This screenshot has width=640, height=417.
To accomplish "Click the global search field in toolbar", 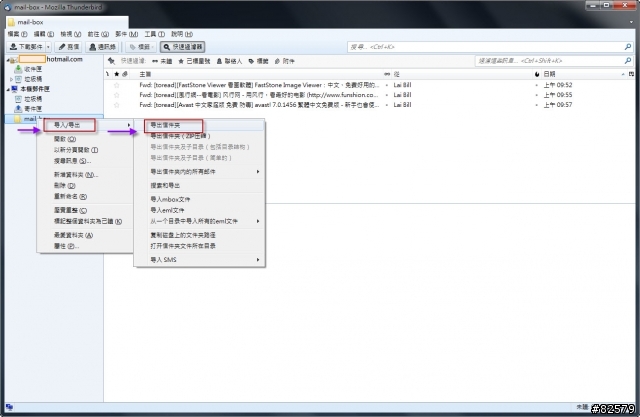I will click(x=490, y=47).
